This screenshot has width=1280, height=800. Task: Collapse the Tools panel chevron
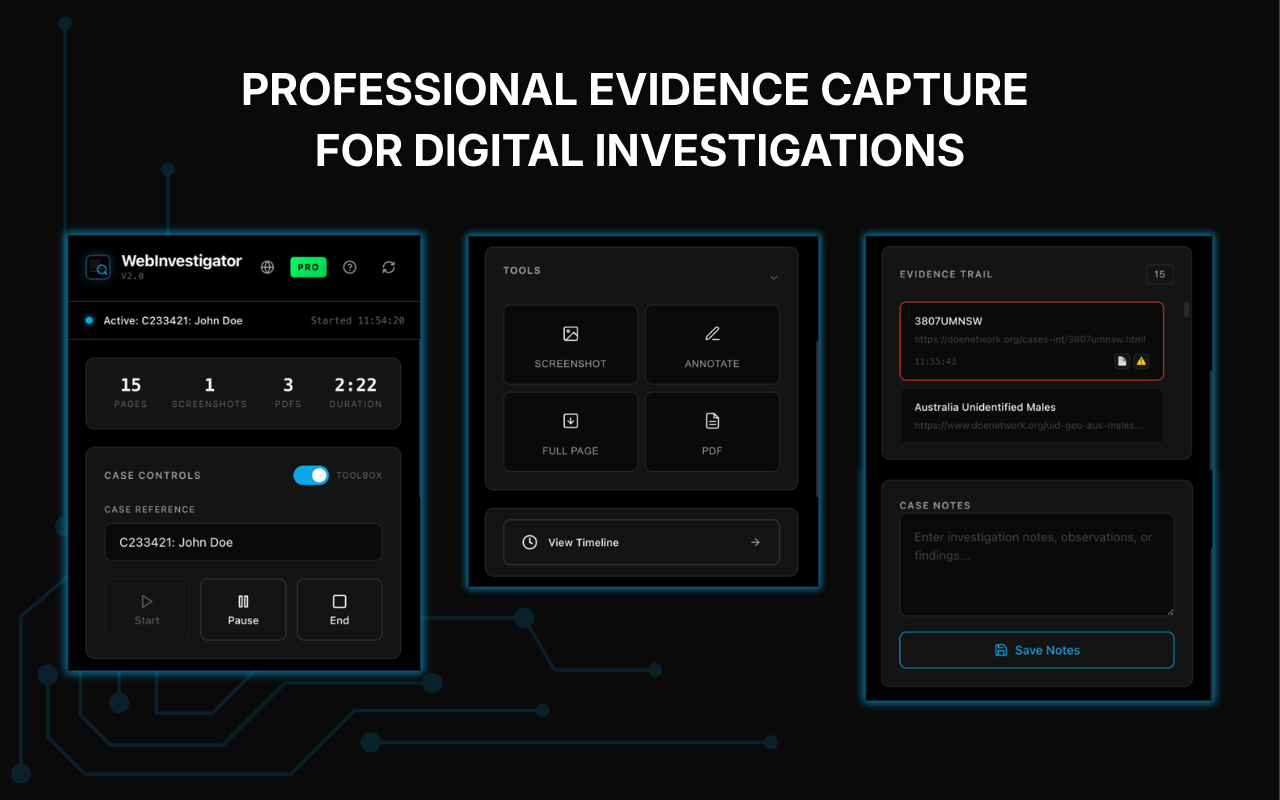click(x=773, y=277)
